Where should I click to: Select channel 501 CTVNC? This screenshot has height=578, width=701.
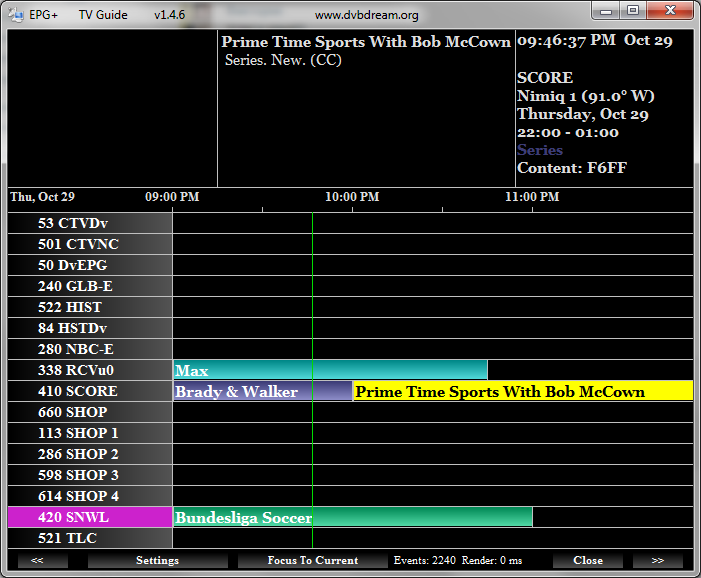point(90,244)
